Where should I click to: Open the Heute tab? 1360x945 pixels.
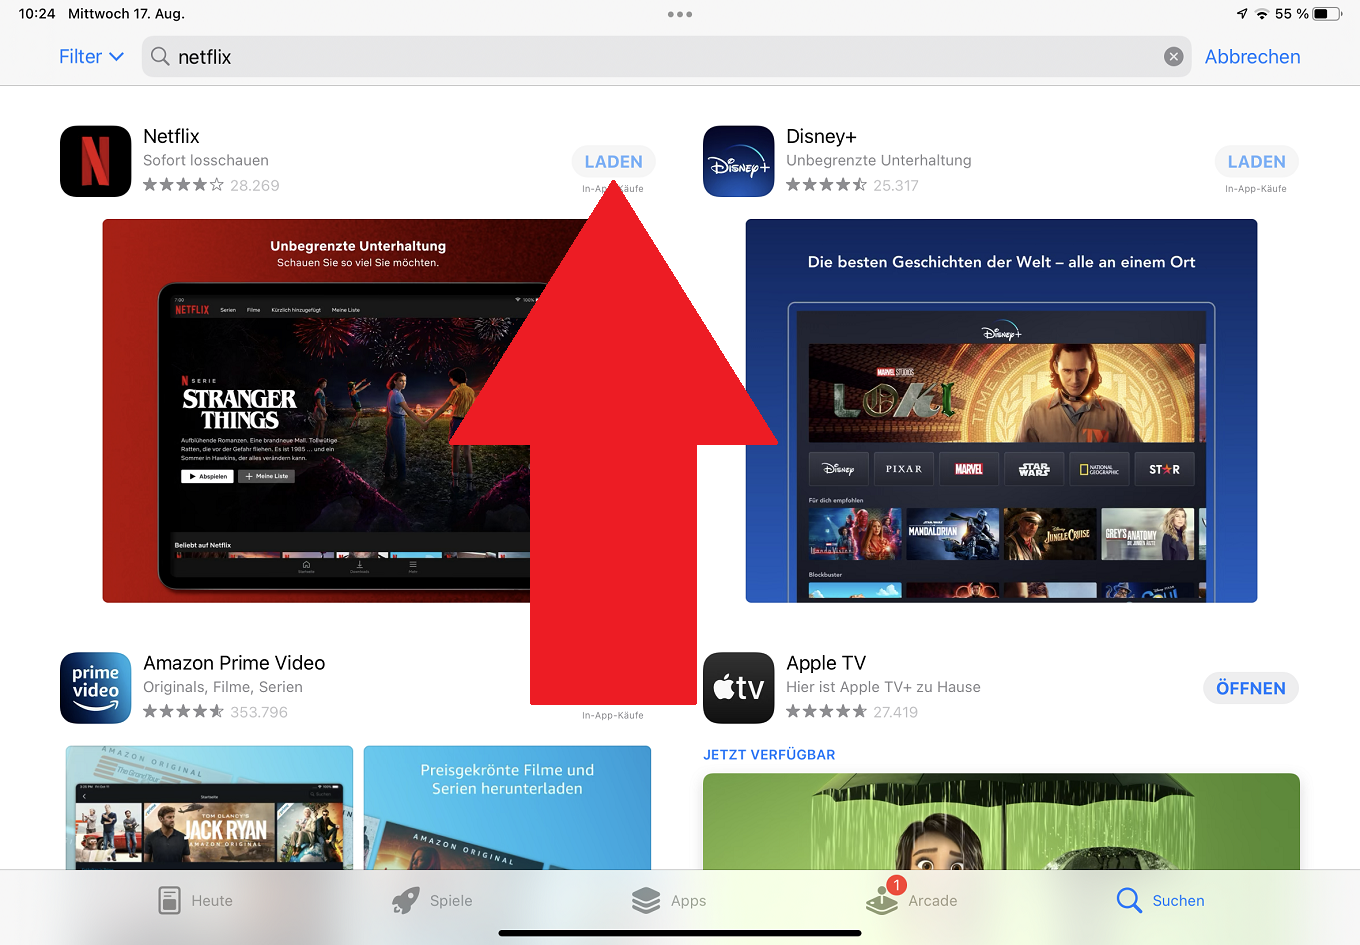point(196,900)
